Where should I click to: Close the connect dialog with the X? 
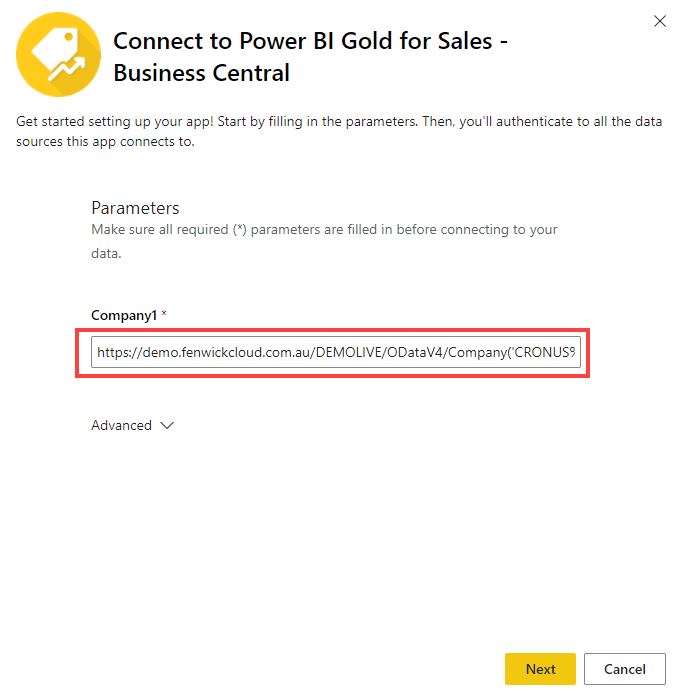point(660,21)
